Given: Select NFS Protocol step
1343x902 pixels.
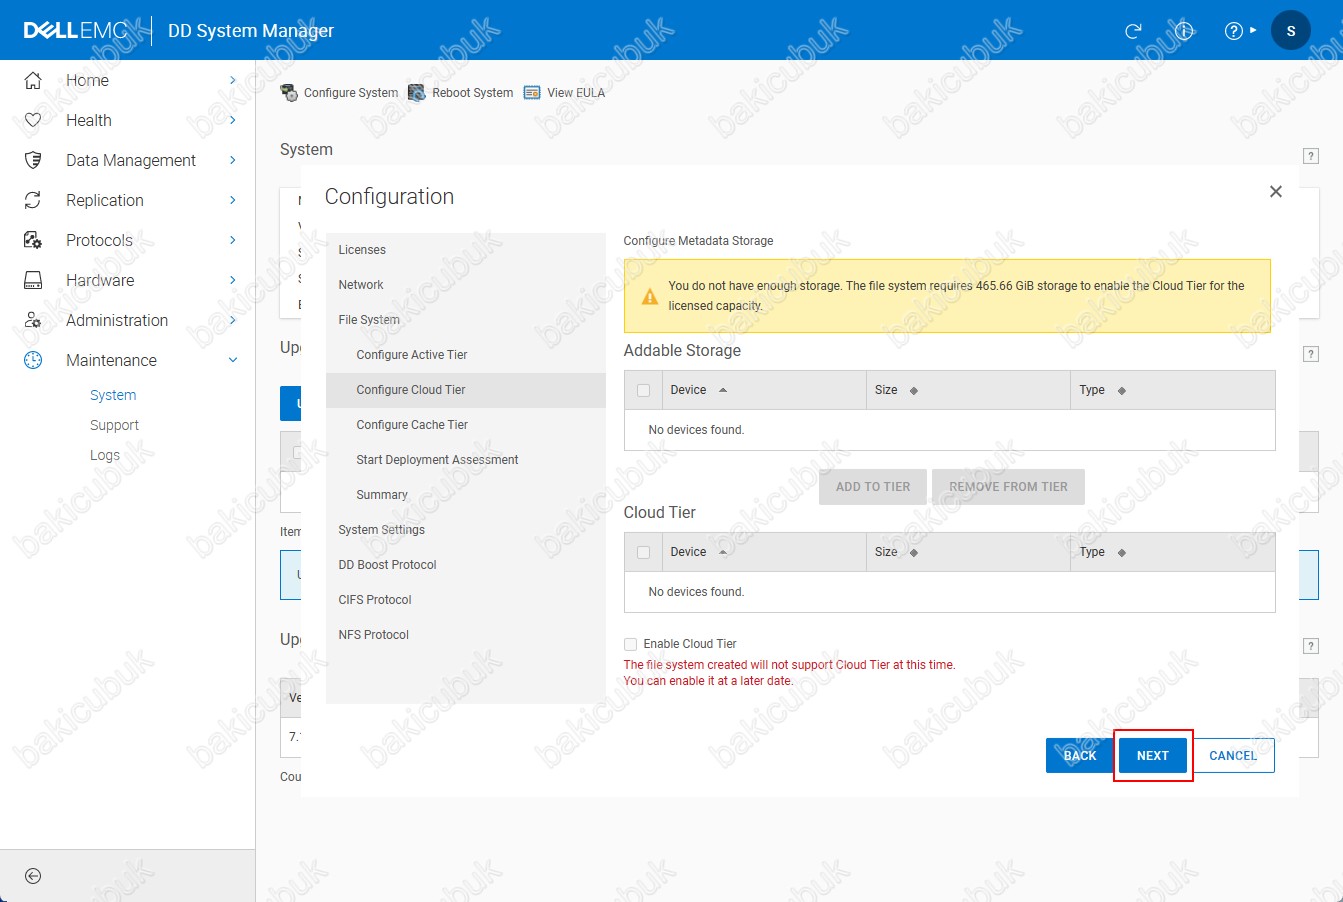Looking at the screenshot, I should click(466, 635).
